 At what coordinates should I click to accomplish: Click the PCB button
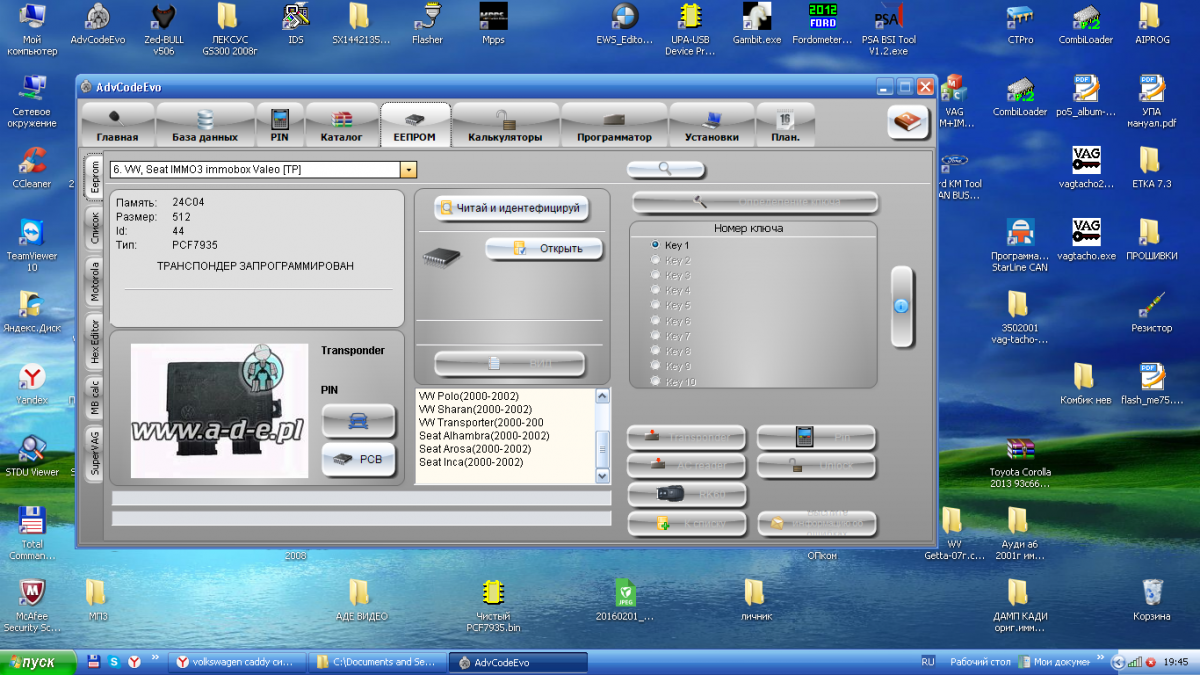click(359, 460)
